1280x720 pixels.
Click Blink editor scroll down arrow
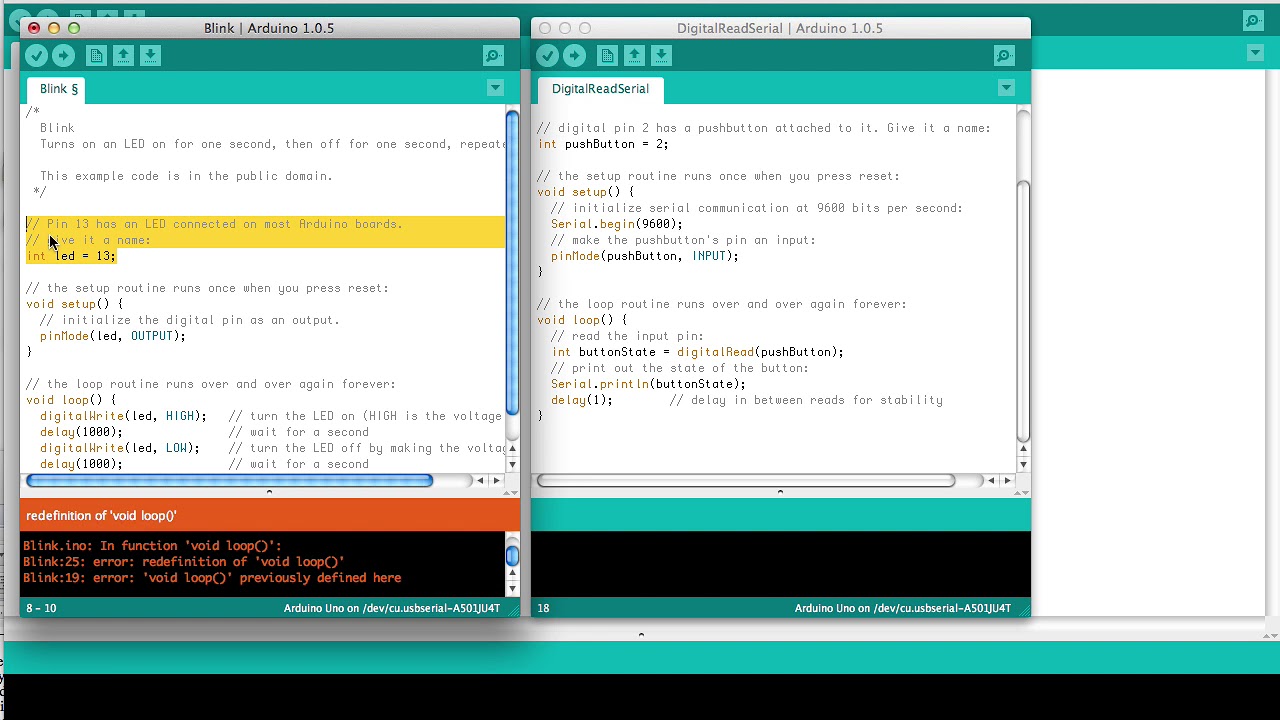513,465
